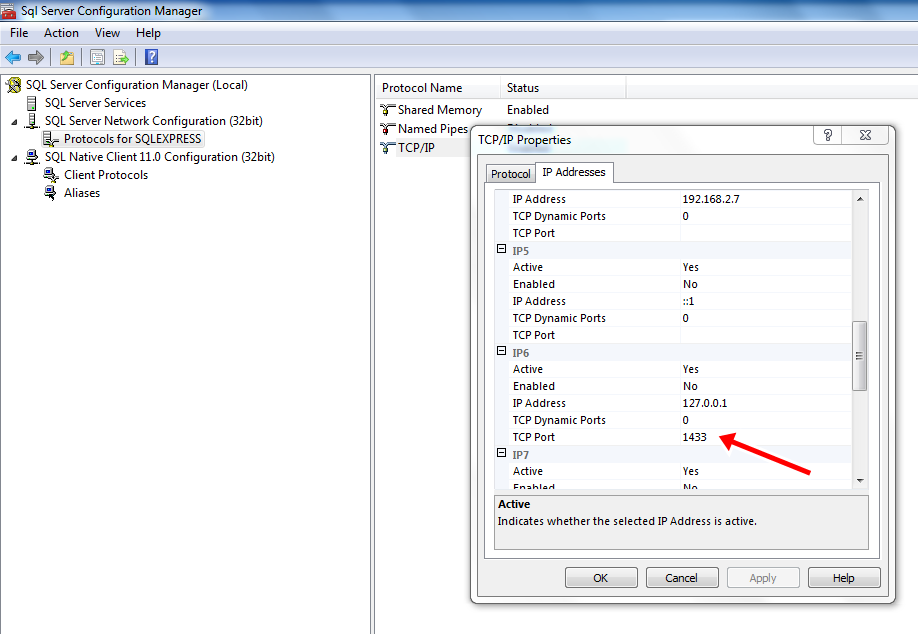Image resolution: width=918 pixels, height=634 pixels.
Task: Click the Aliases icon
Action: 51,193
